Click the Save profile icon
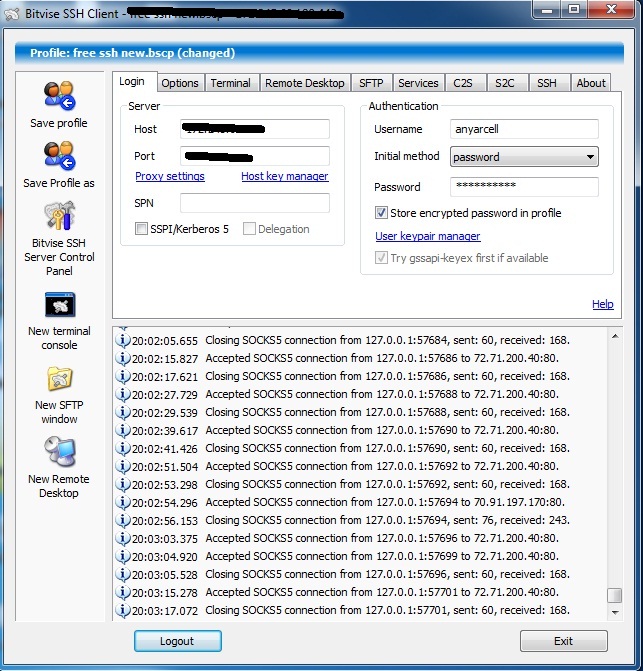The height and width of the screenshot is (671, 643). pos(59,95)
